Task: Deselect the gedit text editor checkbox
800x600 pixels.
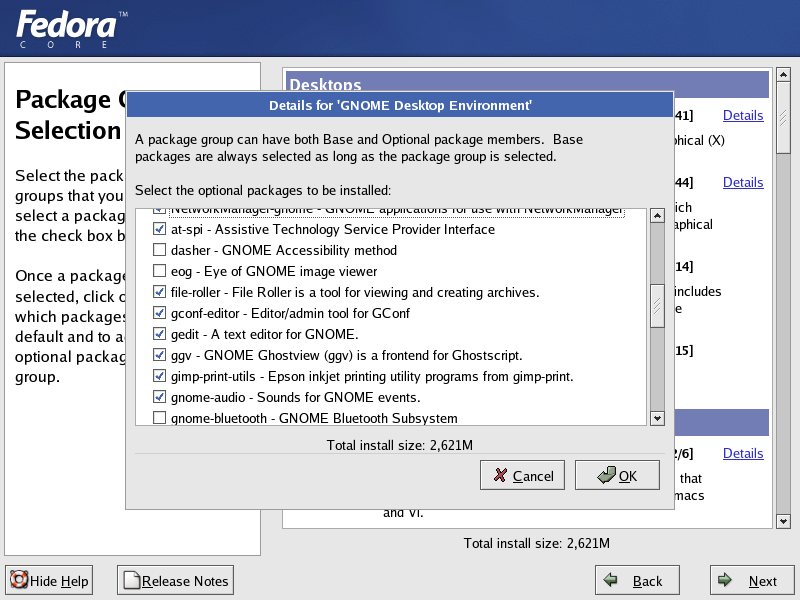Action: (x=160, y=333)
